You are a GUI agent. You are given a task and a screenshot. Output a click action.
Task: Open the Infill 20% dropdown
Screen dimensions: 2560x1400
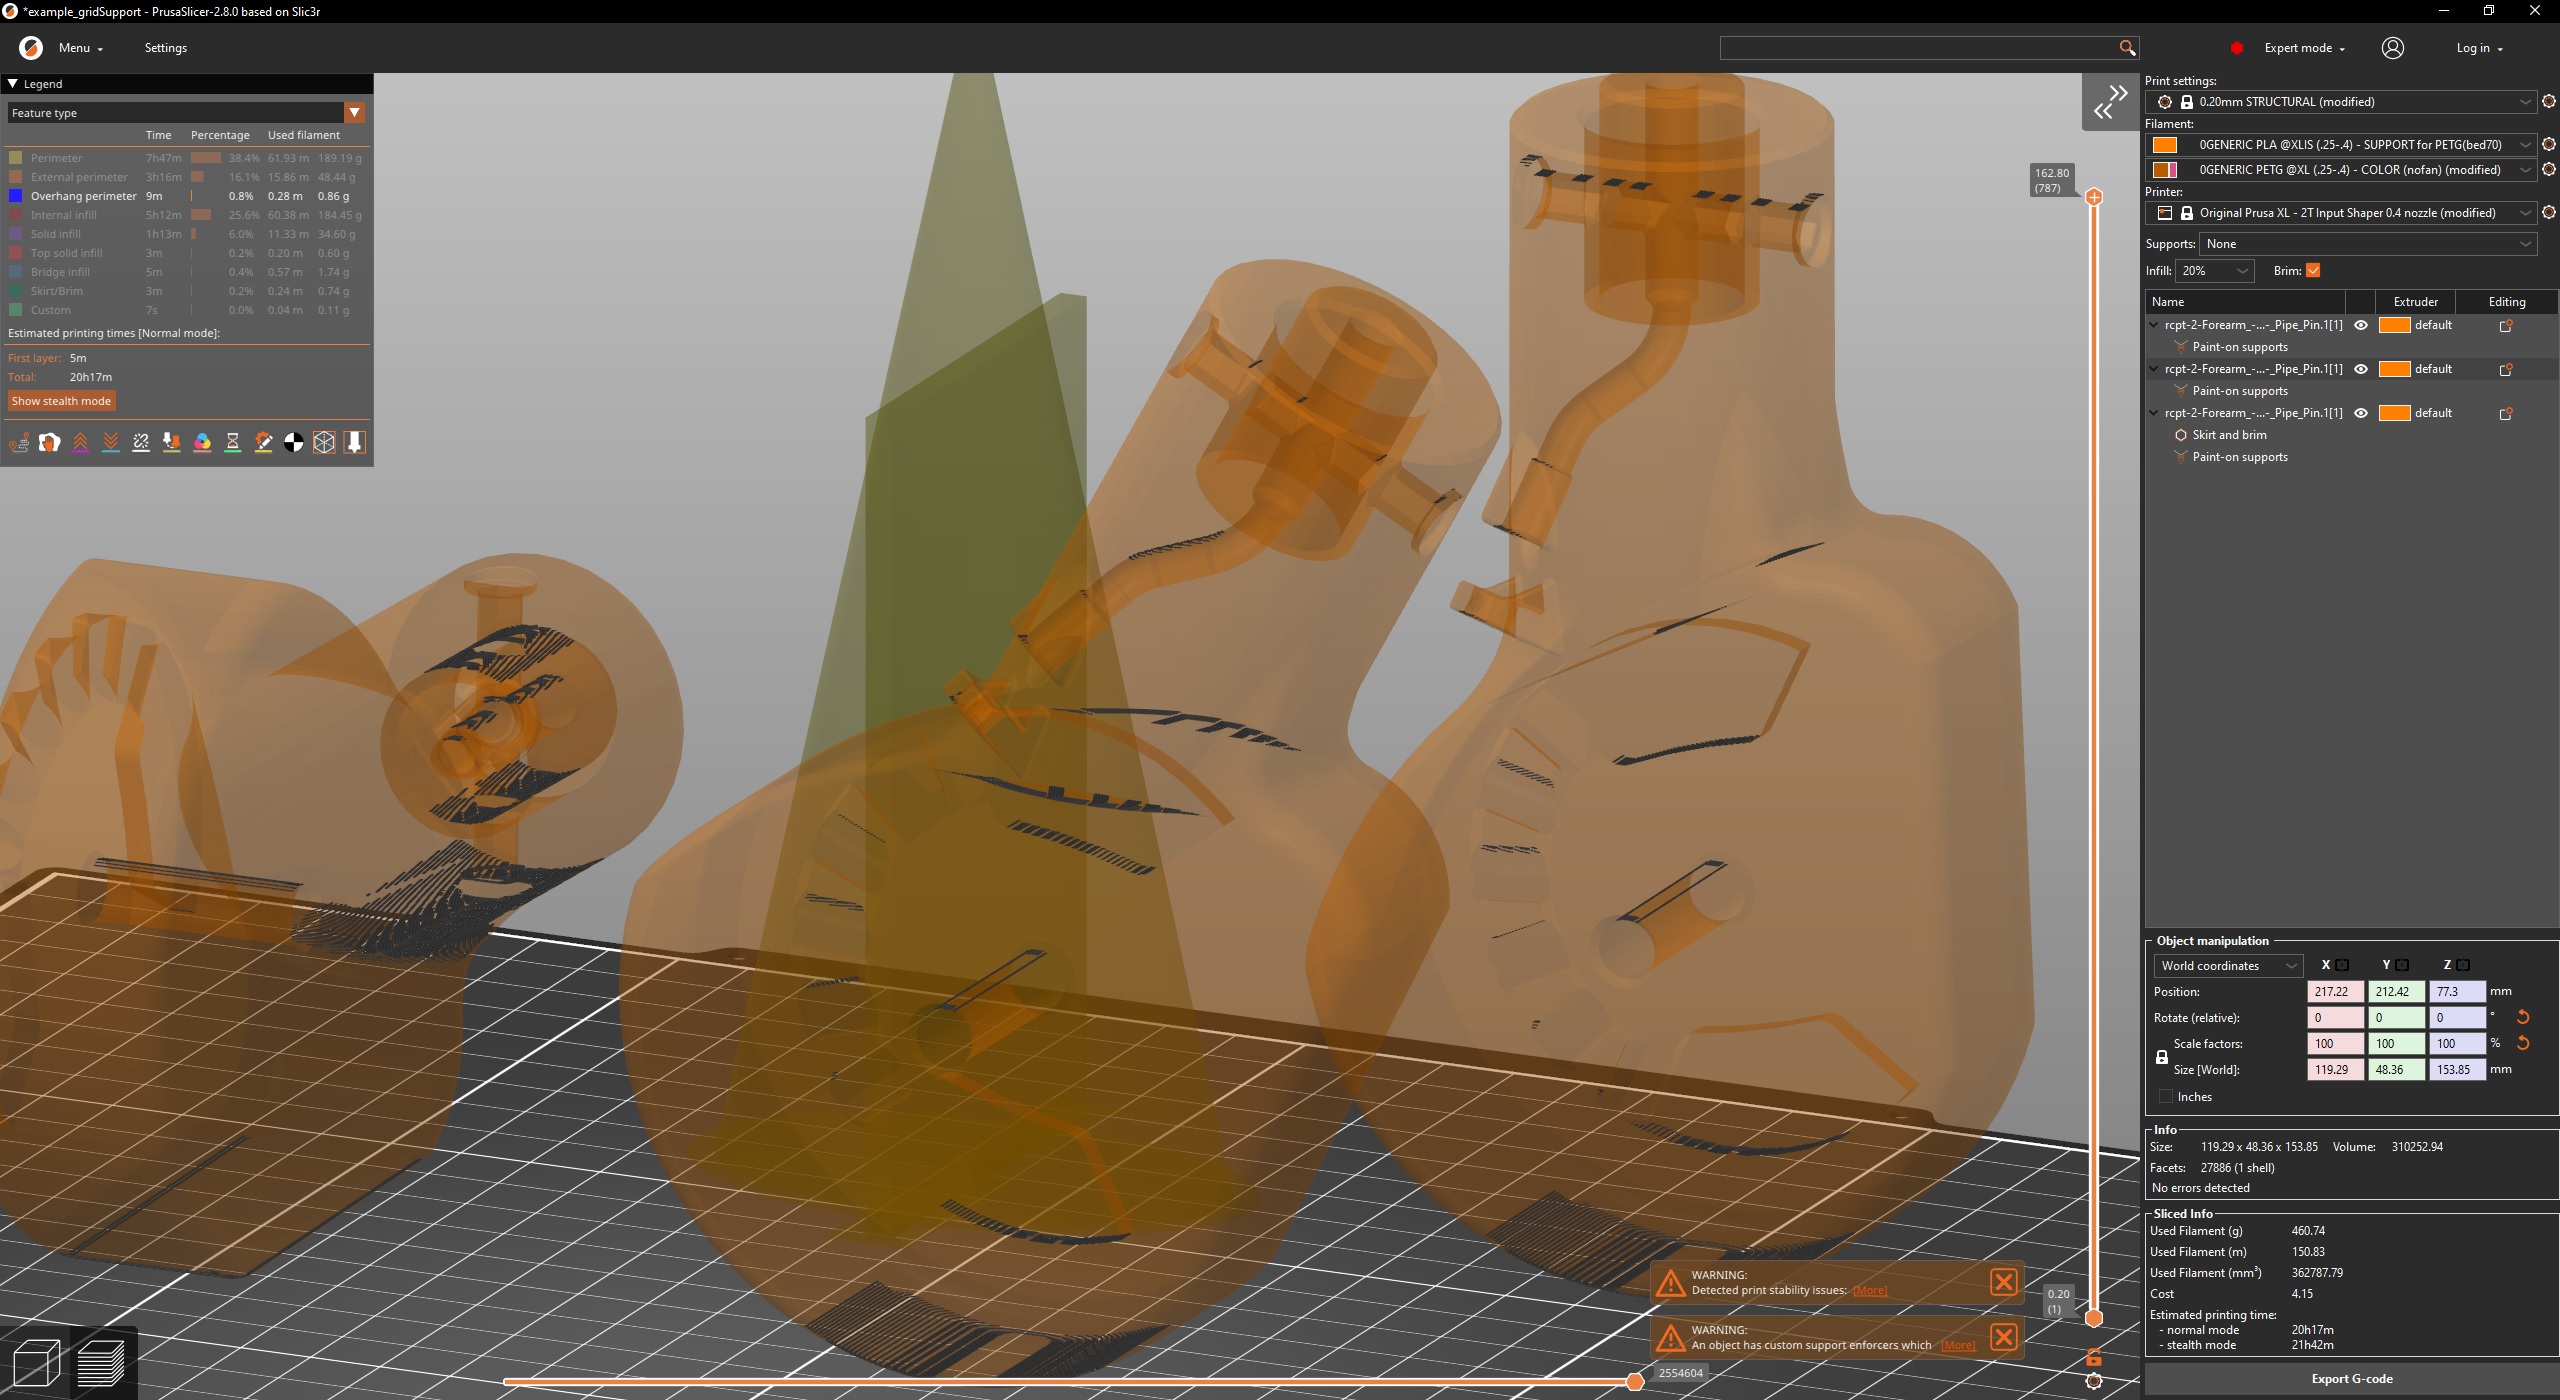pos(2214,271)
